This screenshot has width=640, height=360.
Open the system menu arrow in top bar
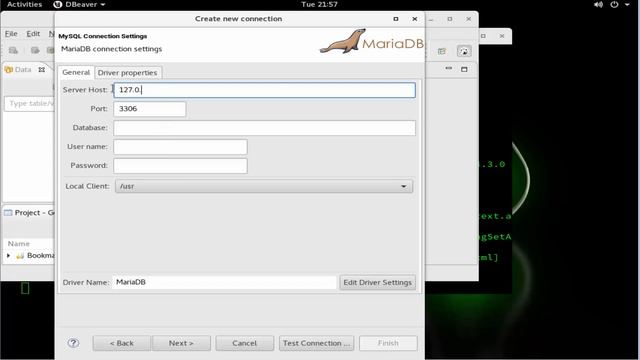pos(627,4)
